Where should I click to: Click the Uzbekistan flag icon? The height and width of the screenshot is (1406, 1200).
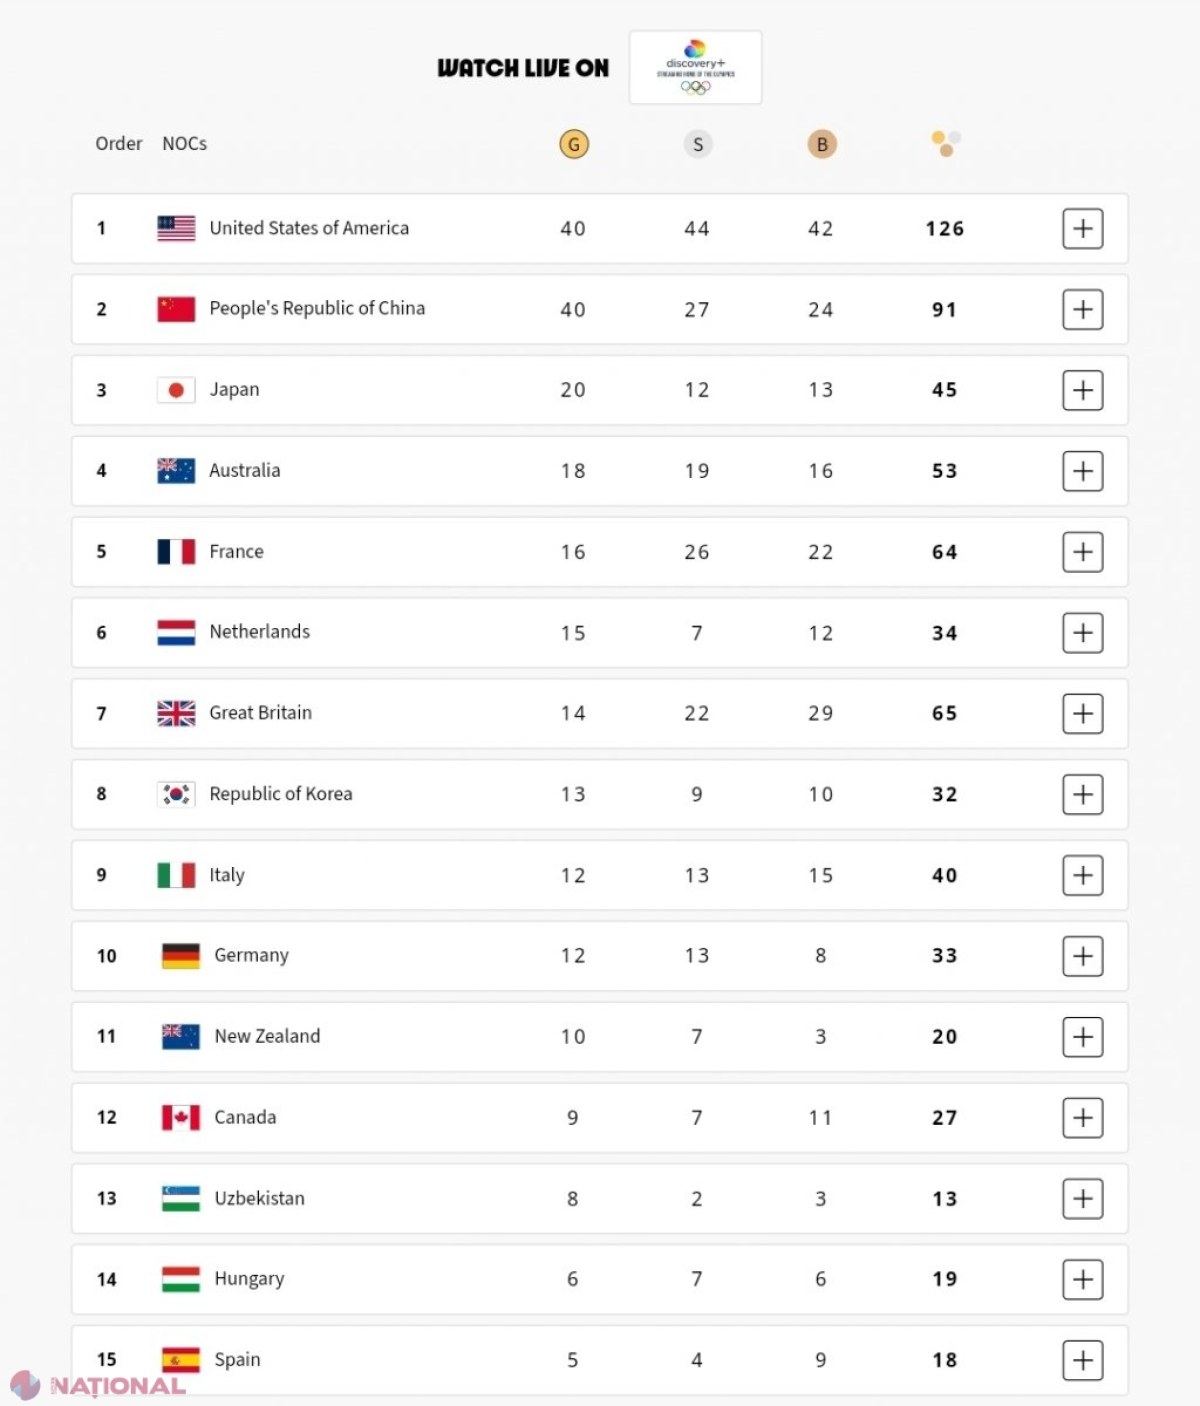click(181, 1198)
